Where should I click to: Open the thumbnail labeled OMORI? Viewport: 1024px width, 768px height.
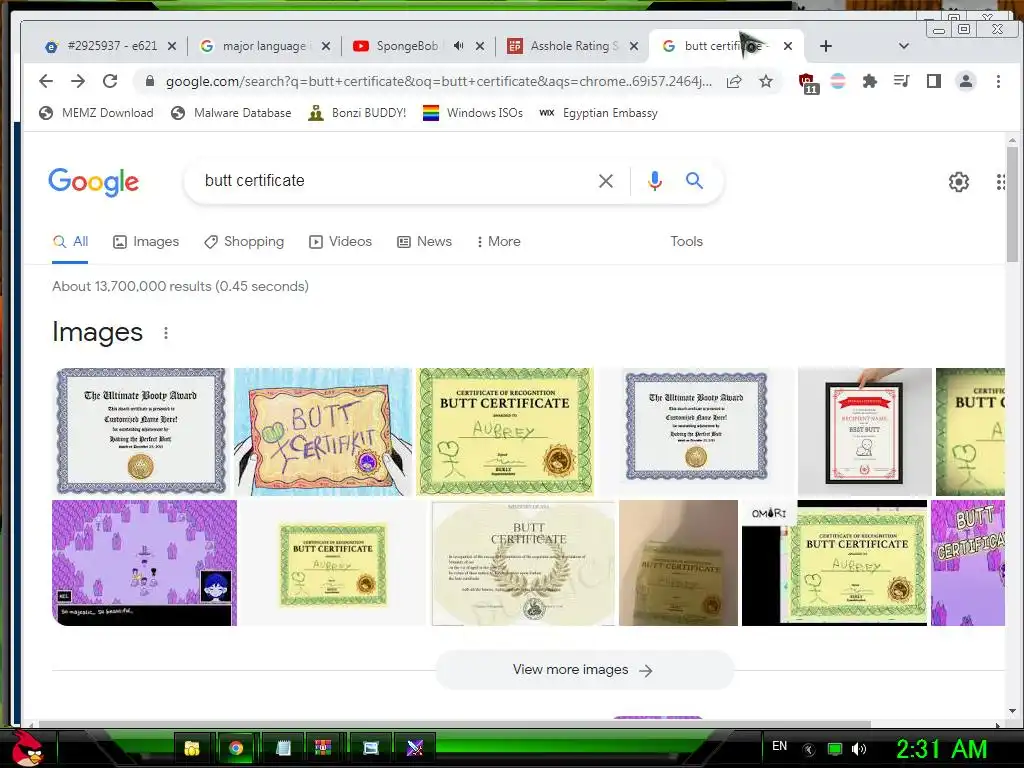coord(835,563)
